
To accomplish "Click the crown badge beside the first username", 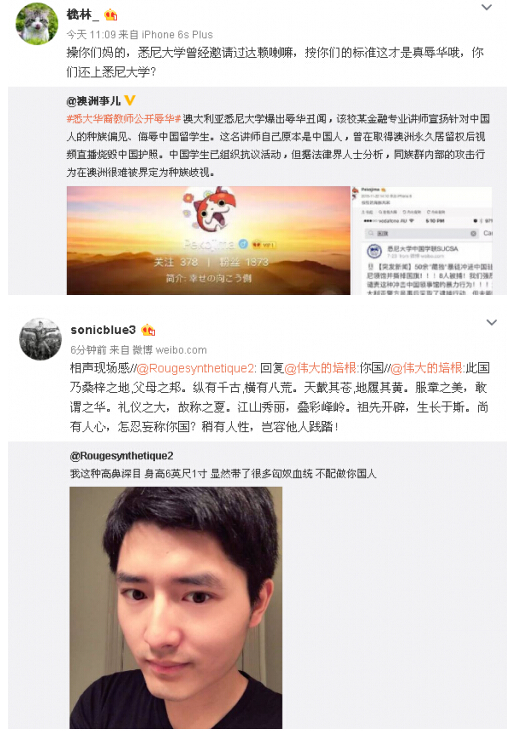I will click(110, 15).
